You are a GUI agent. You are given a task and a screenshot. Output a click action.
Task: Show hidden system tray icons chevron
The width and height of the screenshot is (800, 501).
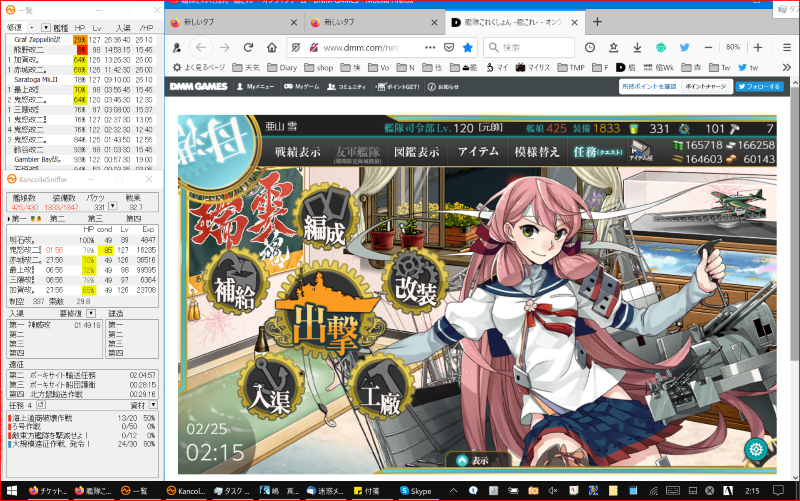point(453,491)
